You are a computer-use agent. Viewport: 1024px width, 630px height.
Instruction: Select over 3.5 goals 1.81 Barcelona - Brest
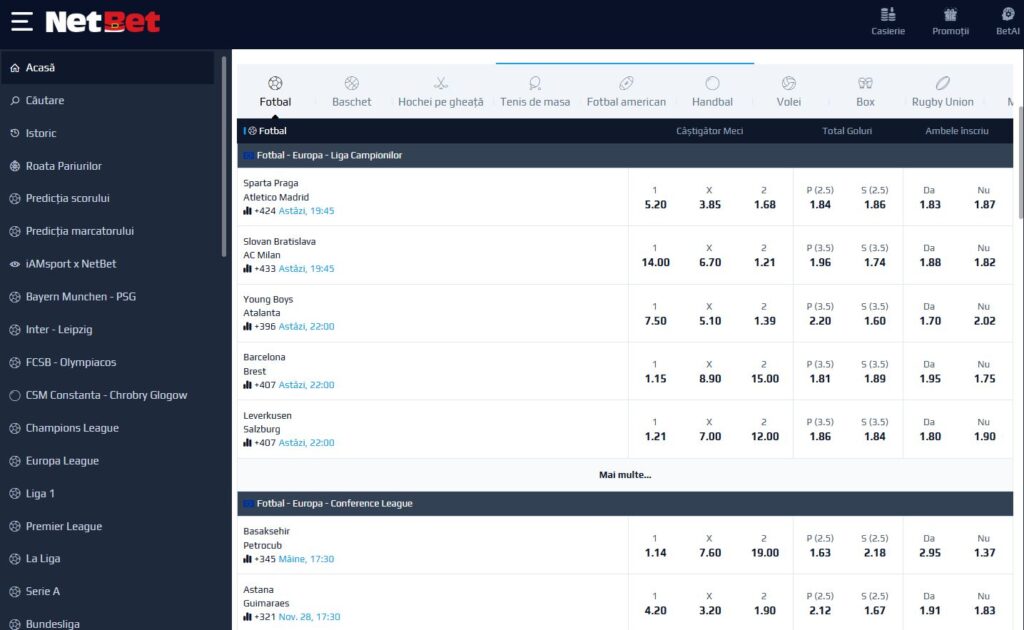pos(820,372)
